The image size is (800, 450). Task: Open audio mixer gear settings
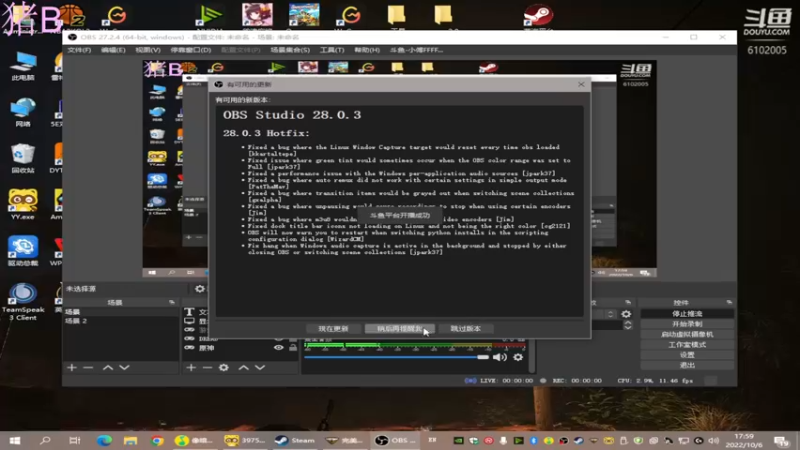(518, 357)
